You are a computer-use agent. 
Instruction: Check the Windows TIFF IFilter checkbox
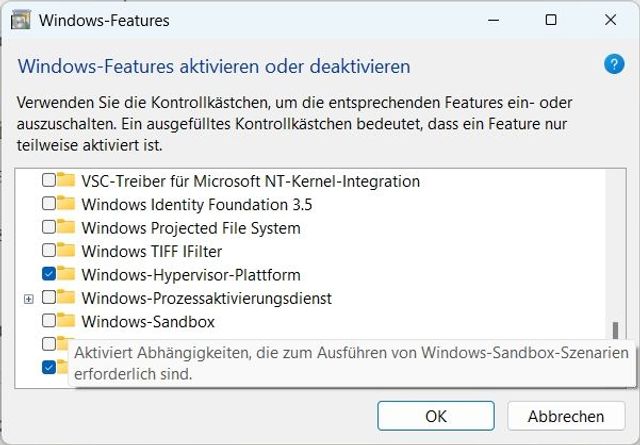48,251
